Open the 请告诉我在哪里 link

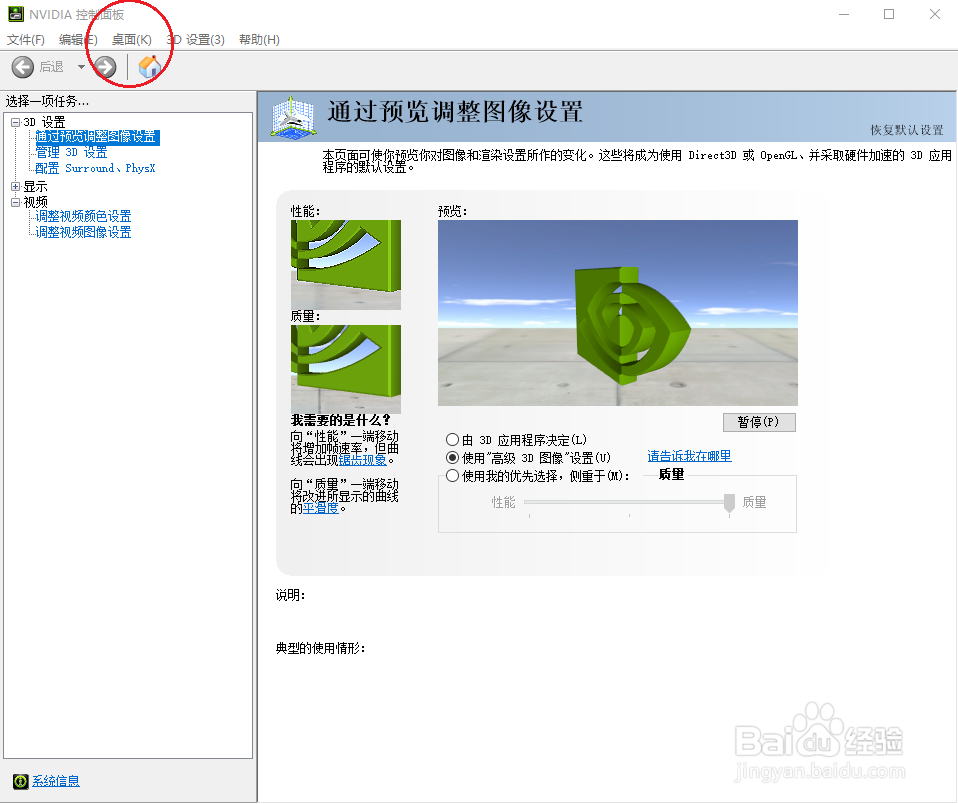click(x=688, y=457)
